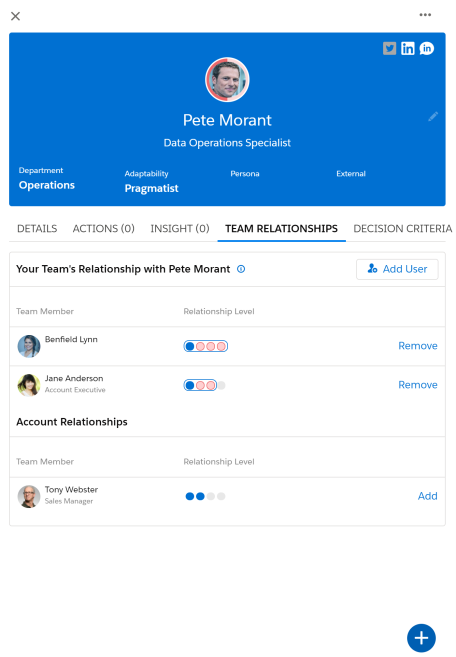Open the LinkedIn square icon
Screen dimensions: 456x657
pos(407,49)
